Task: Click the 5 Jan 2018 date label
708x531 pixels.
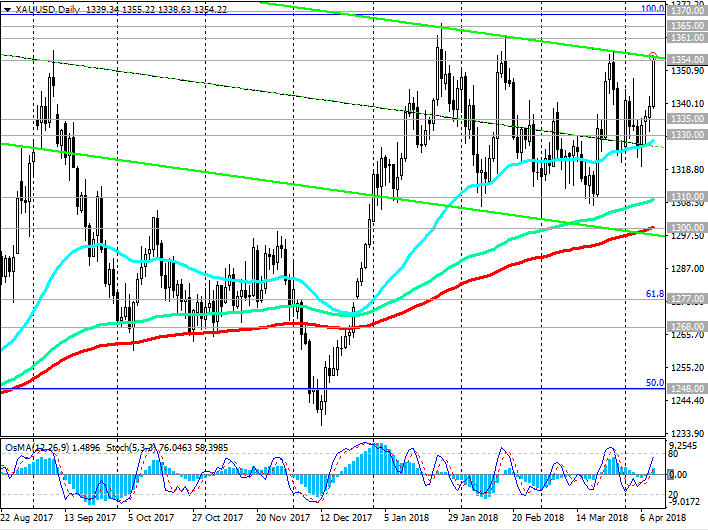Action: [x=407, y=517]
